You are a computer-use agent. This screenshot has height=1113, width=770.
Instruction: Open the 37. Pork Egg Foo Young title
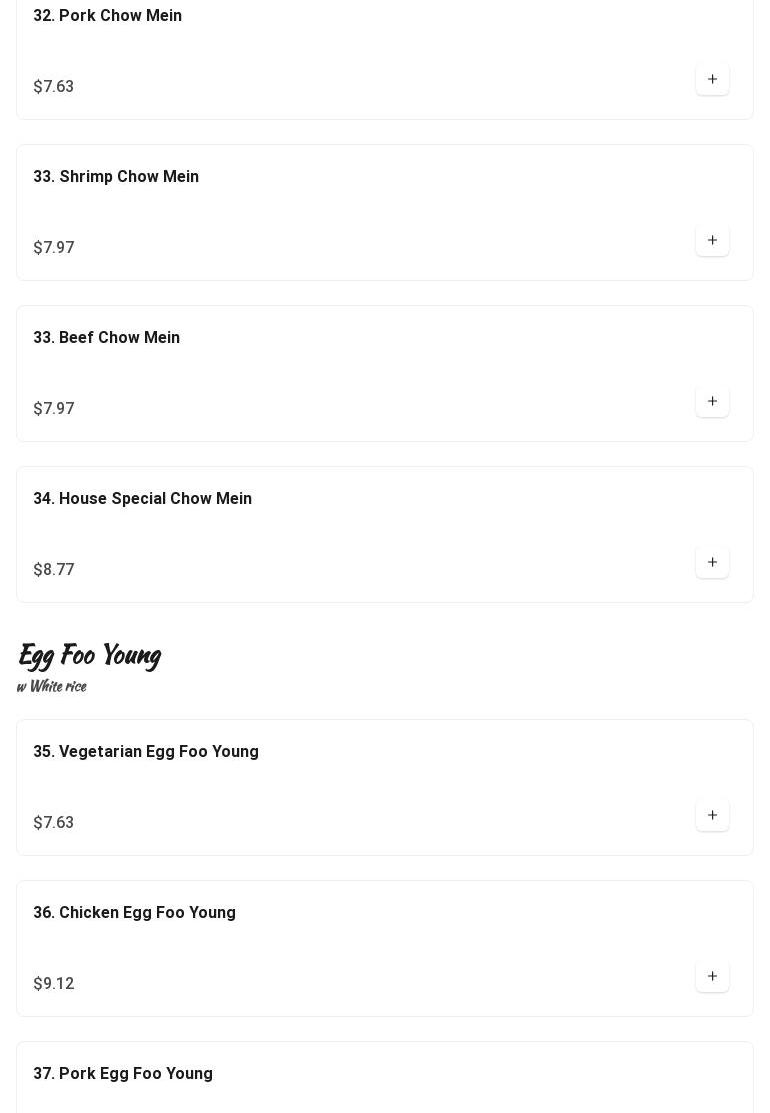(x=123, y=1074)
